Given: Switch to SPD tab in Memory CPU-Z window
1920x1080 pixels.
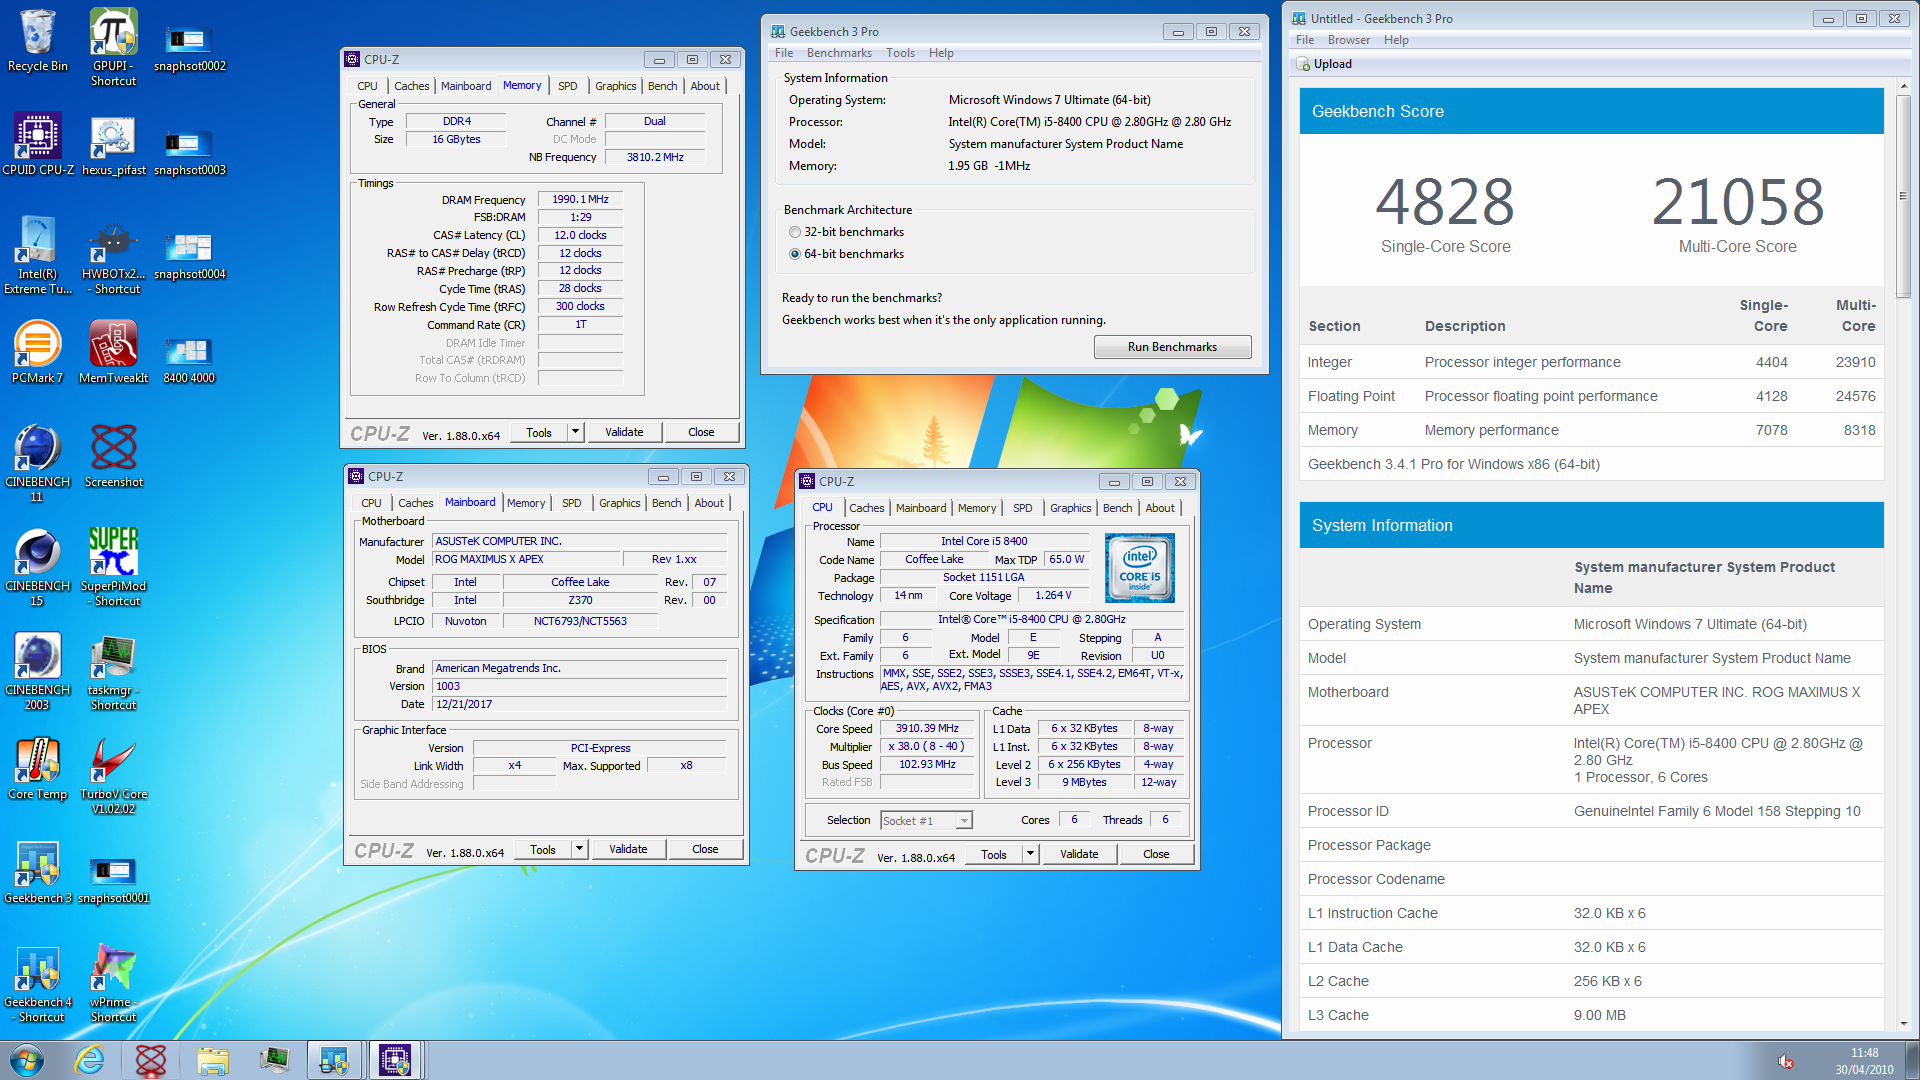Looking at the screenshot, I should coord(568,86).
